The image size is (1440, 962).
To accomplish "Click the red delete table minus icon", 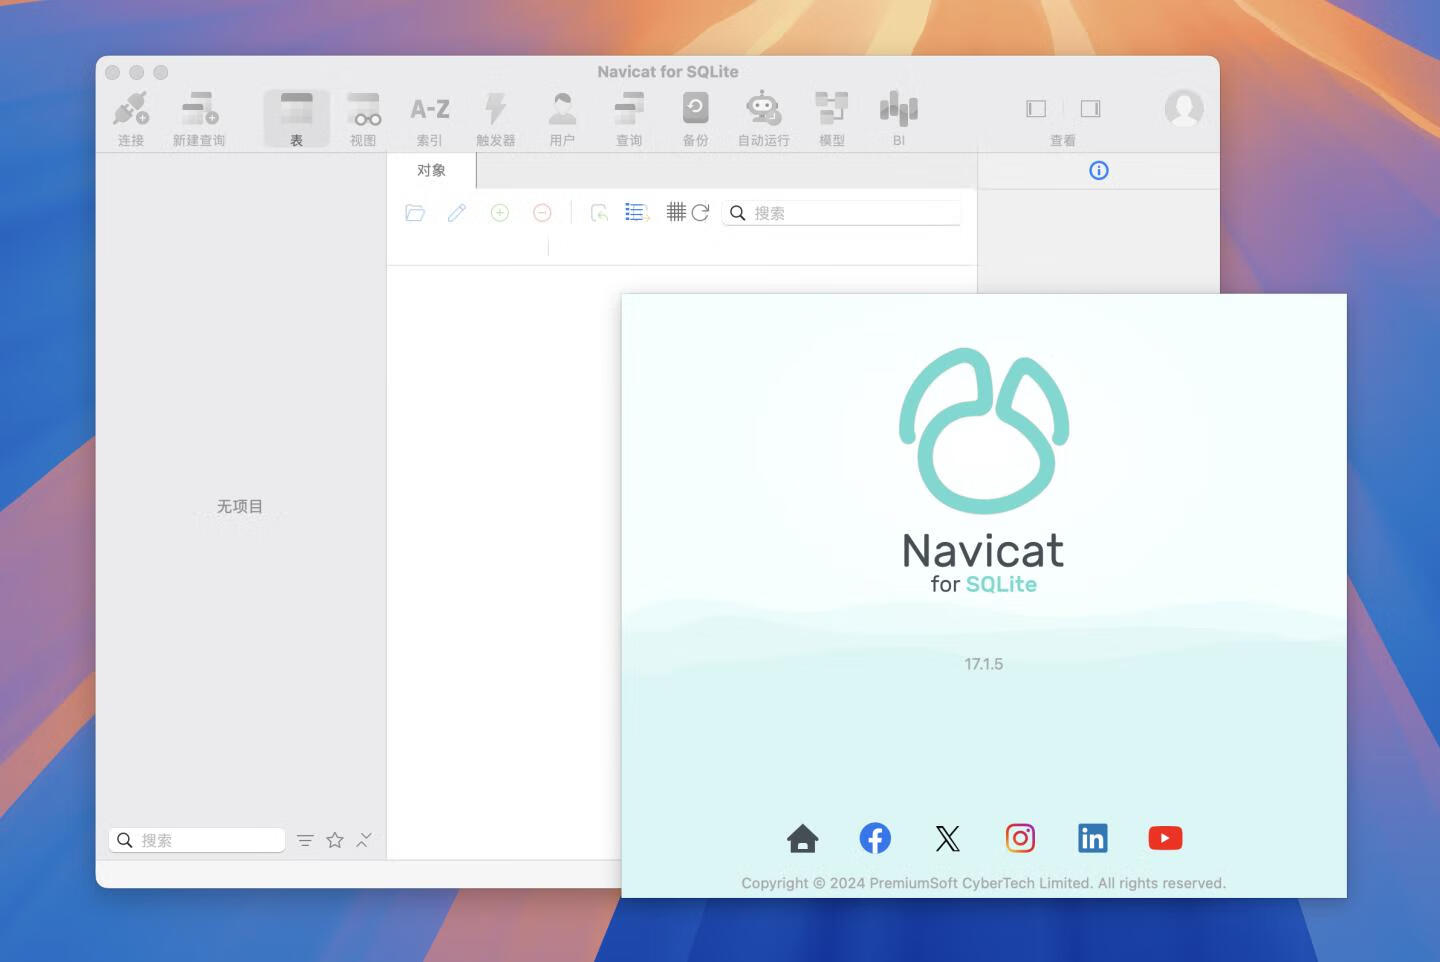I will point(542,212).
